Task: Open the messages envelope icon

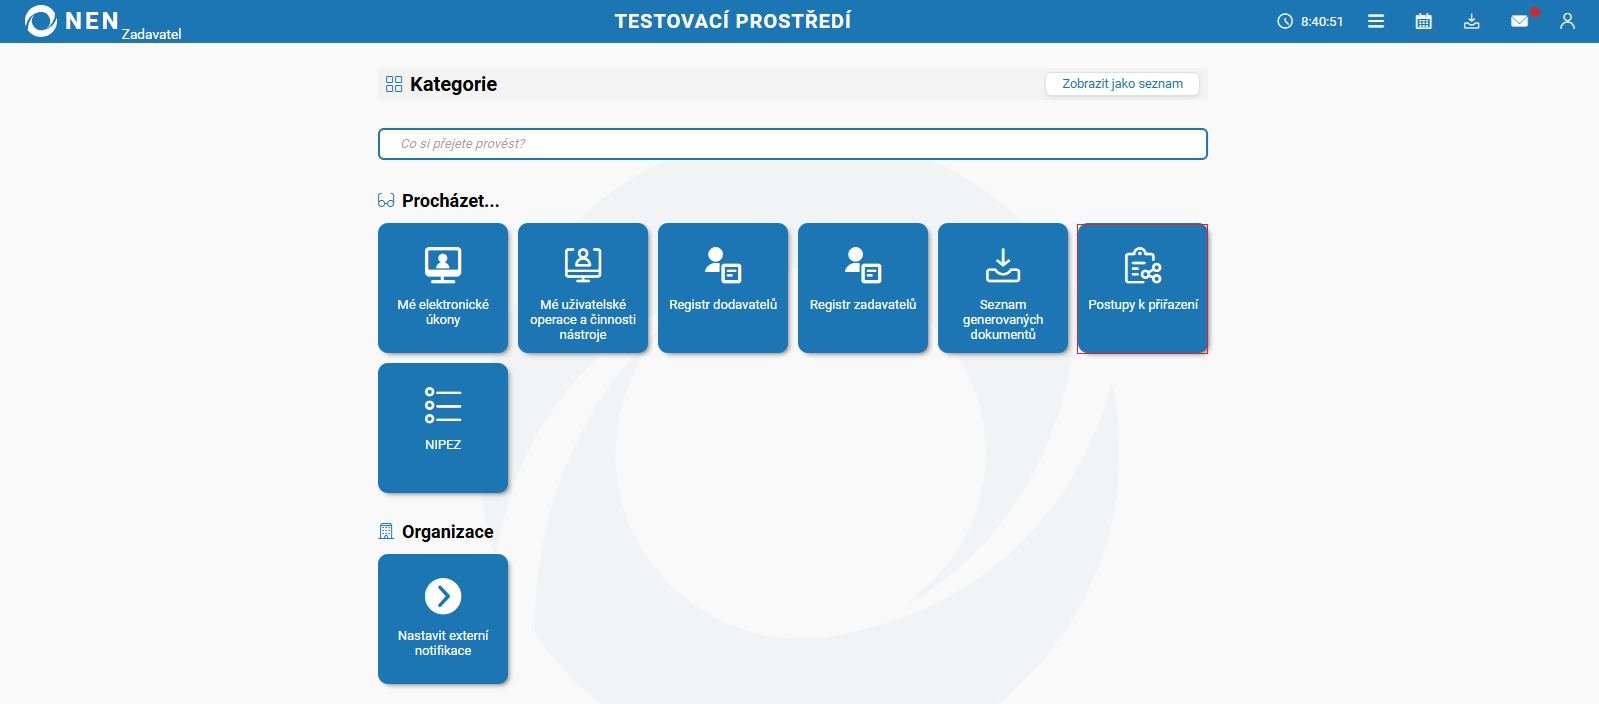Action: click(x=1519, y=21)
